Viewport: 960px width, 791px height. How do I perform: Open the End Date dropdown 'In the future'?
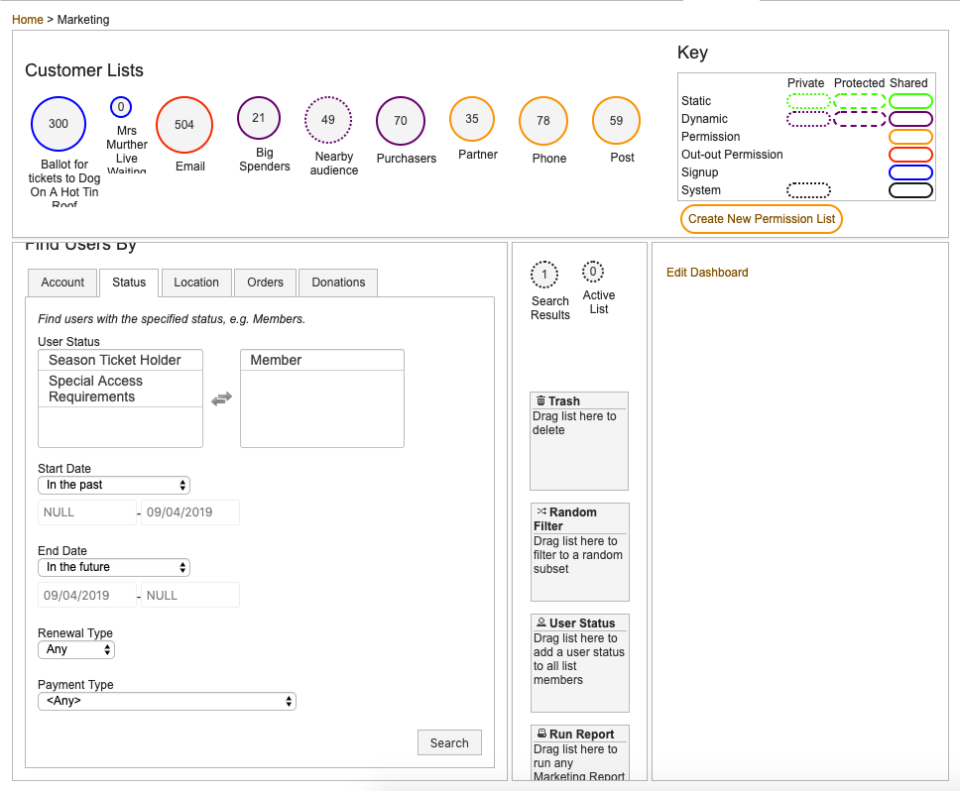114,567
